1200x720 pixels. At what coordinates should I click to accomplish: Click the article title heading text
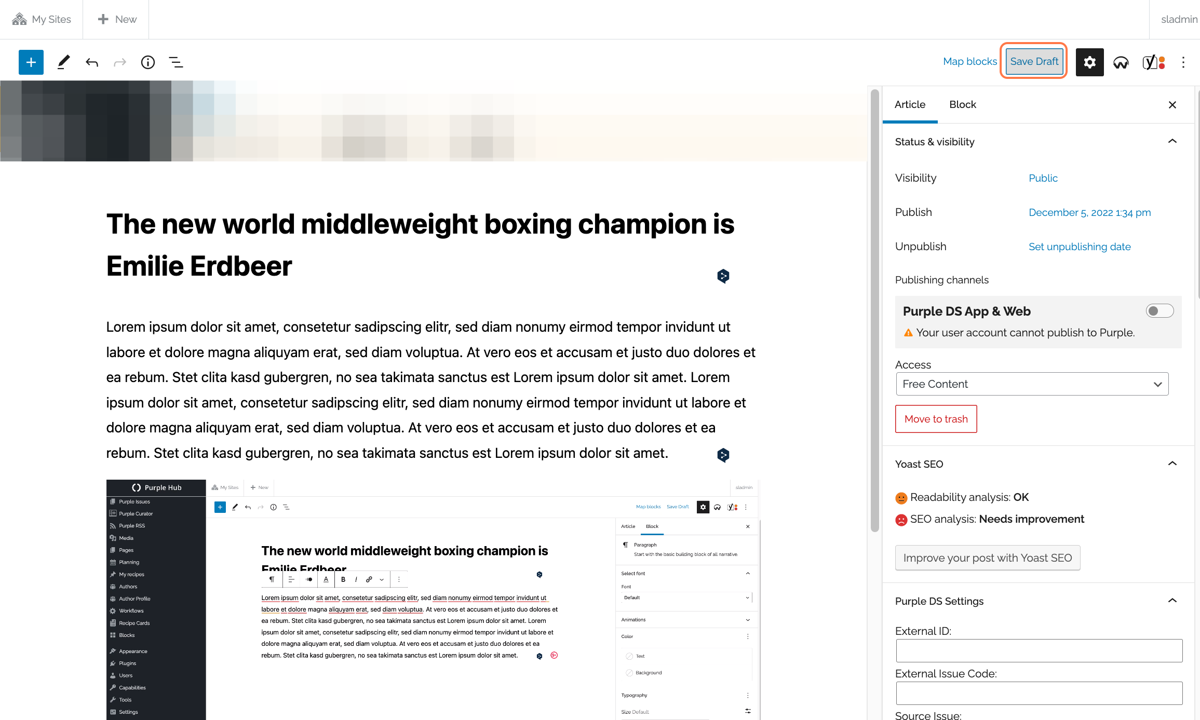point(420,245)
